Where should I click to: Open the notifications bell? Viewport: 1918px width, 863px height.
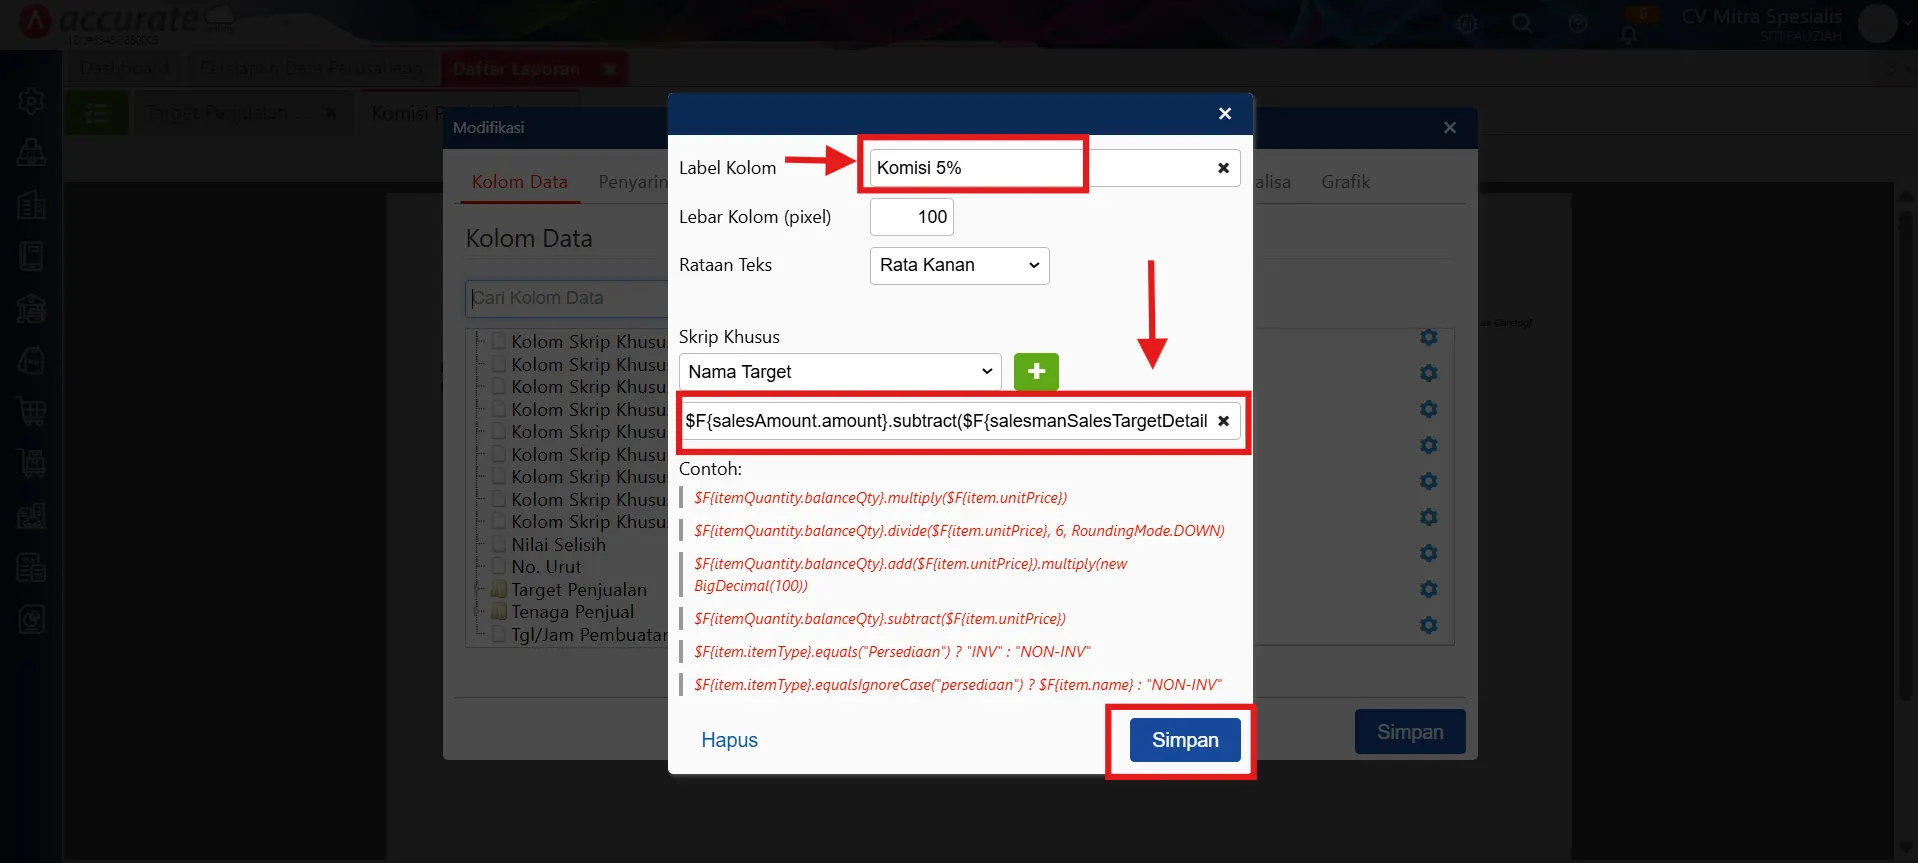(1629, 34)
